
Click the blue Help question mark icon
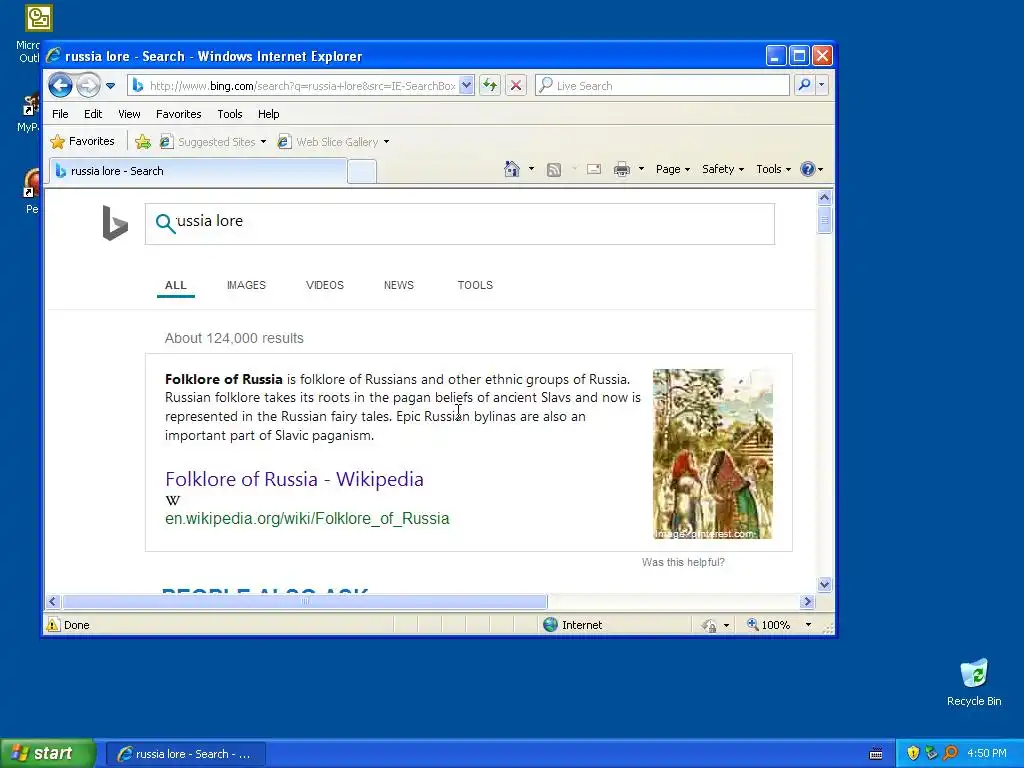[808, 169]
